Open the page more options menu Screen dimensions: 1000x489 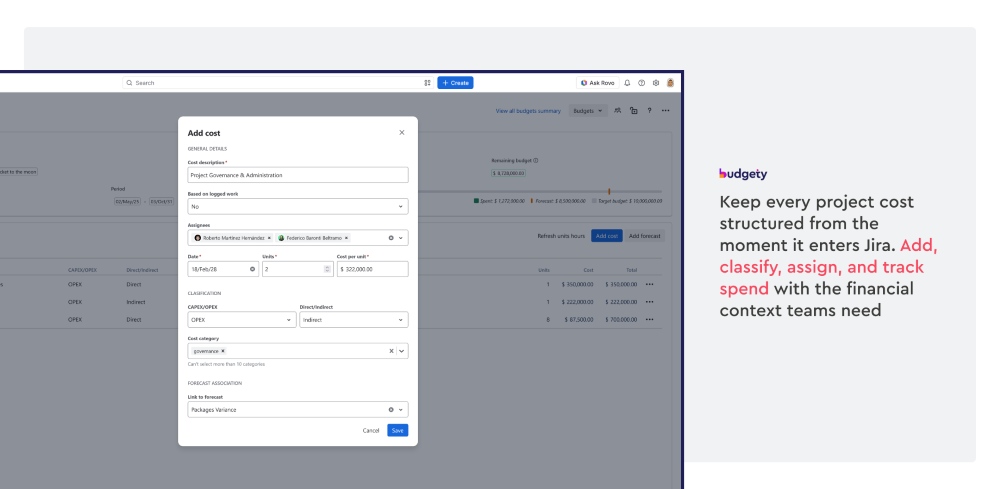(665, 110)
